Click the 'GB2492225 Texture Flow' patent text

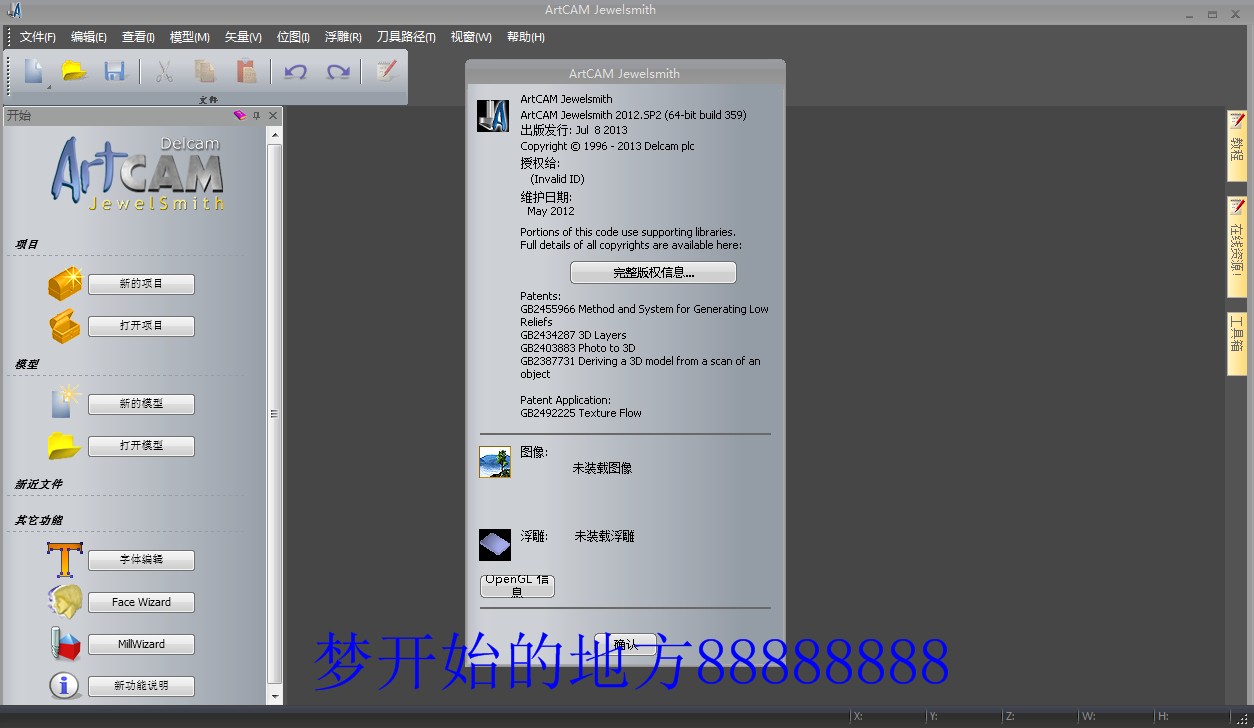(581, 413)
